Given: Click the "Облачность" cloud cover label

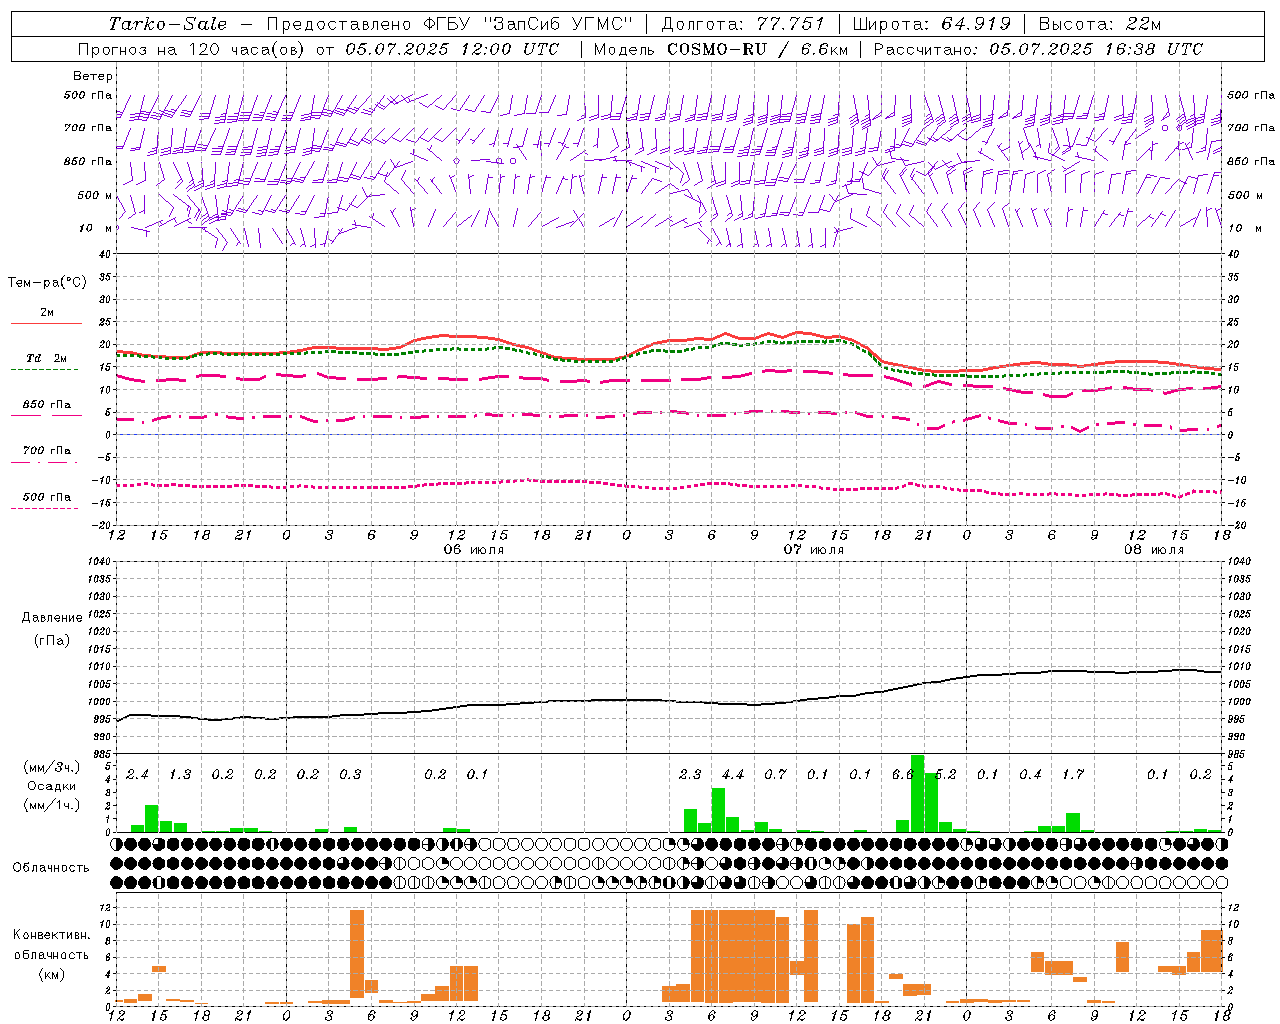Looking at the screenshot, I should [x=51, y=867].
